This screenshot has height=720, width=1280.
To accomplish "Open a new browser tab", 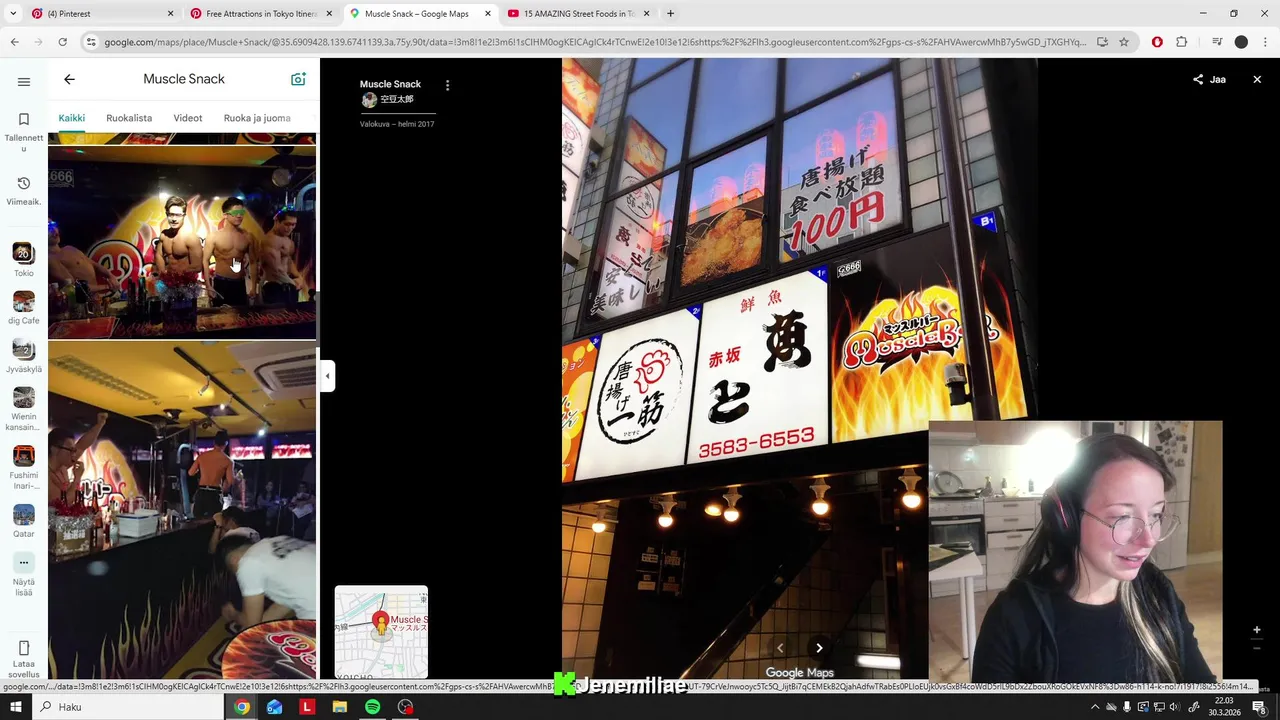I will pos(670,14).
